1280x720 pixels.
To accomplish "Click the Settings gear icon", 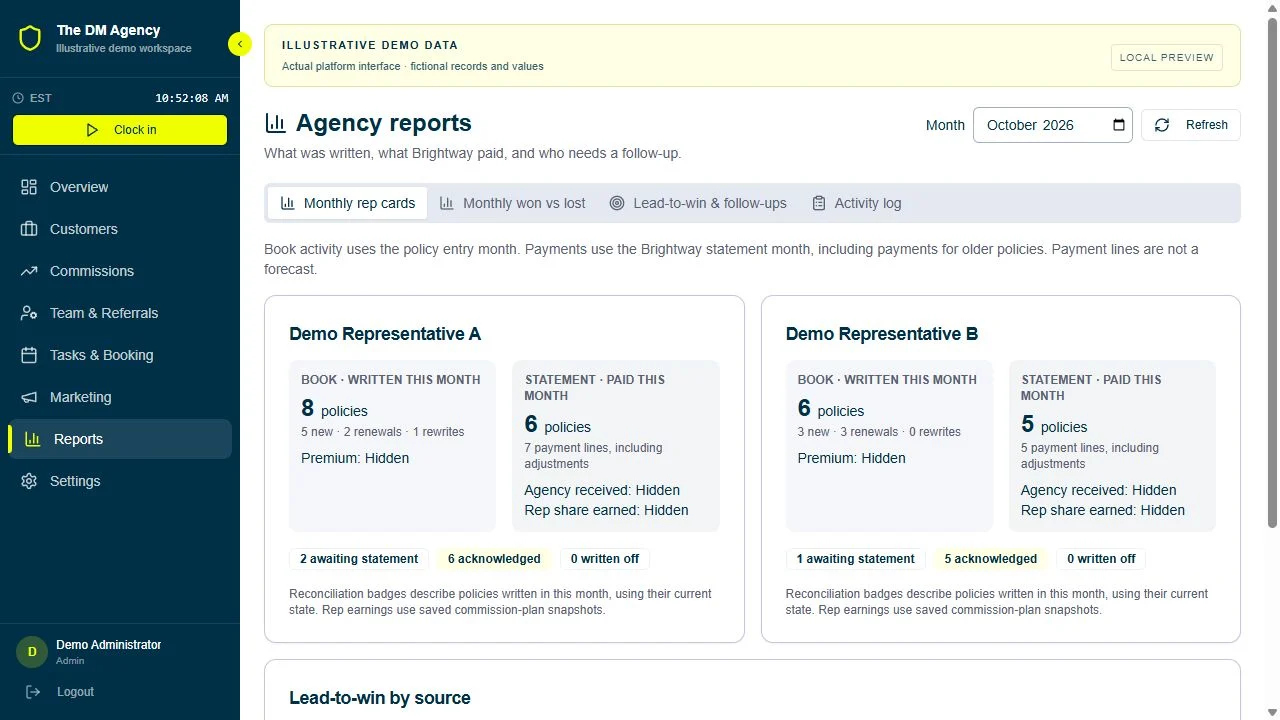I will pyautogui.click(x=29, y=481).
